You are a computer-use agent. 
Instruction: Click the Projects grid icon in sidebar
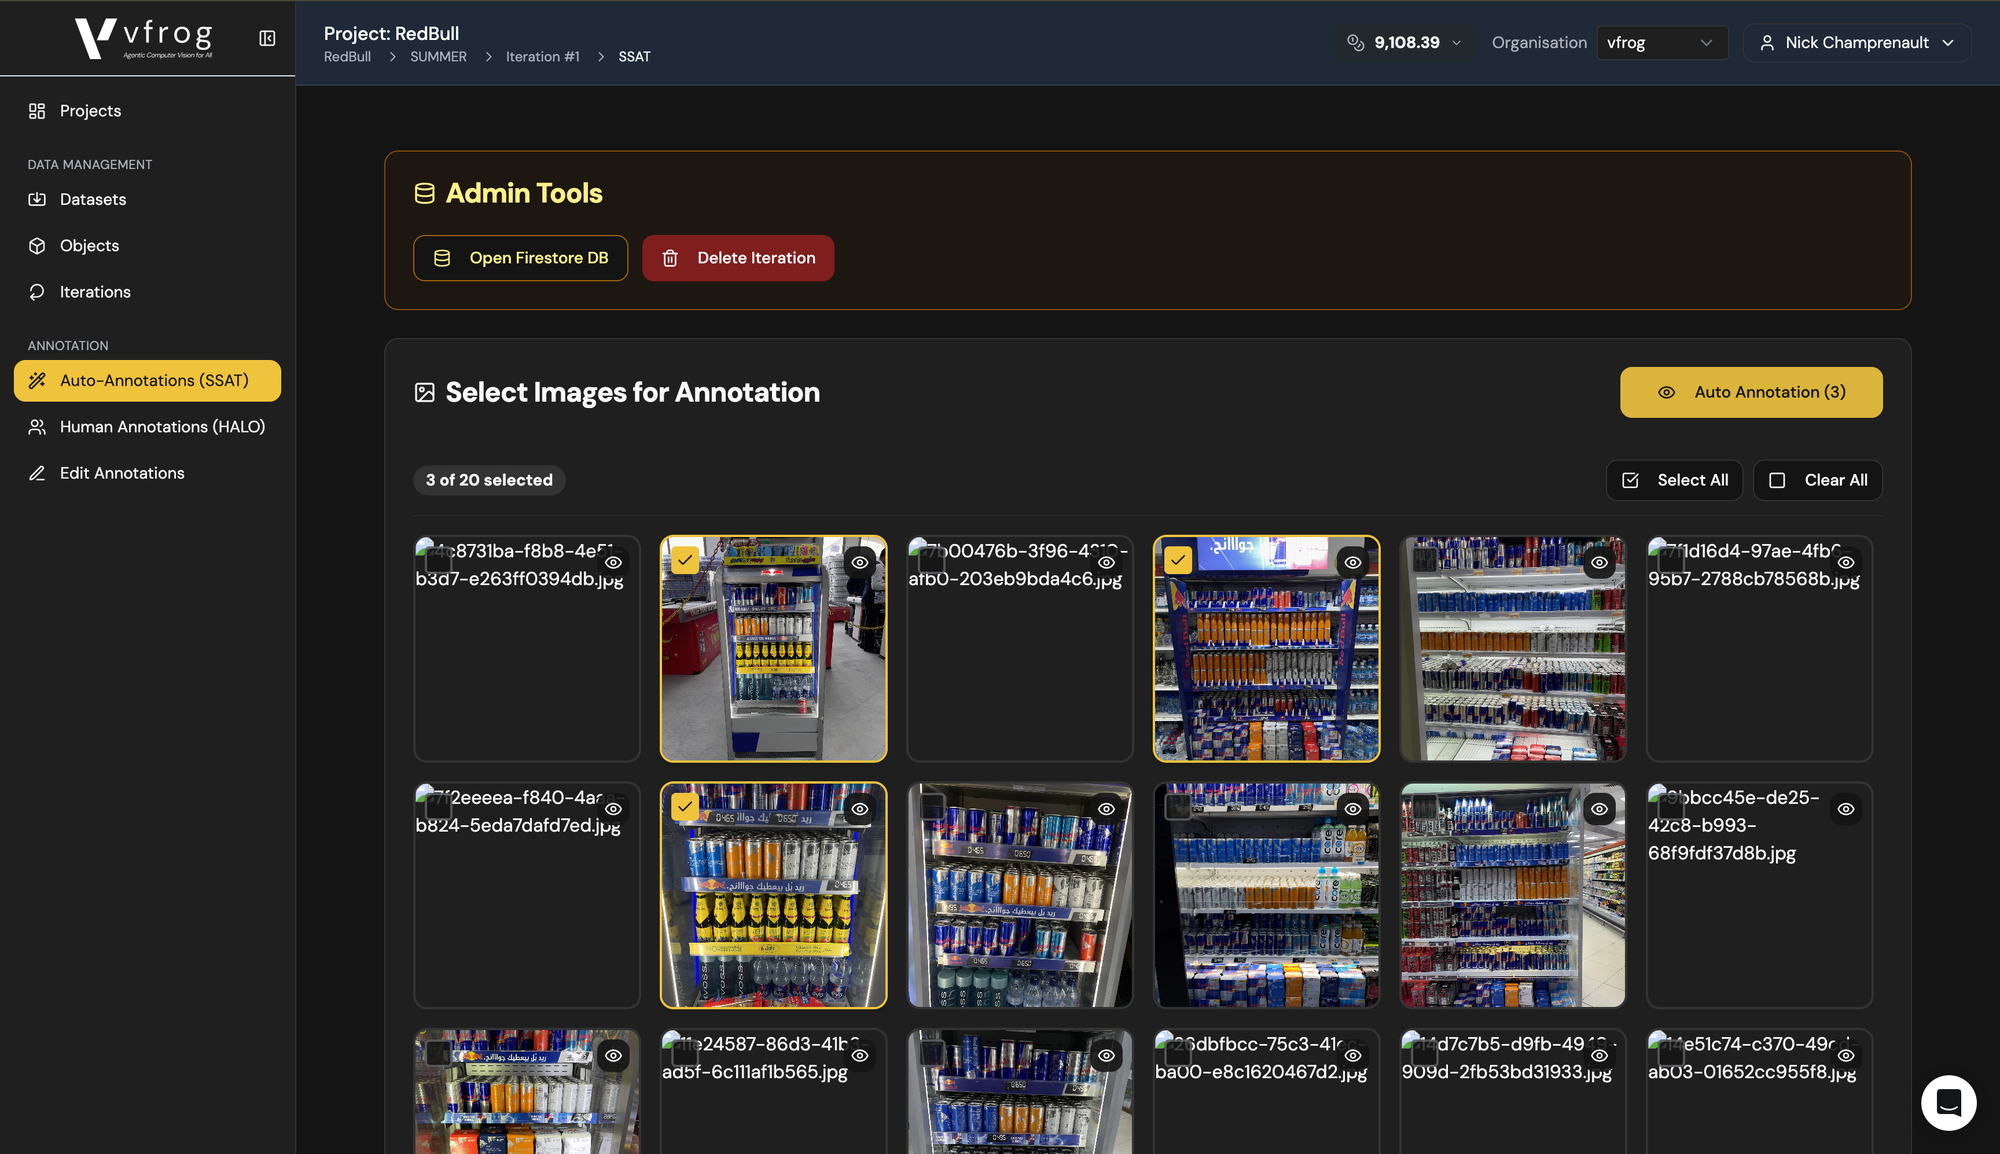(37, 111)
